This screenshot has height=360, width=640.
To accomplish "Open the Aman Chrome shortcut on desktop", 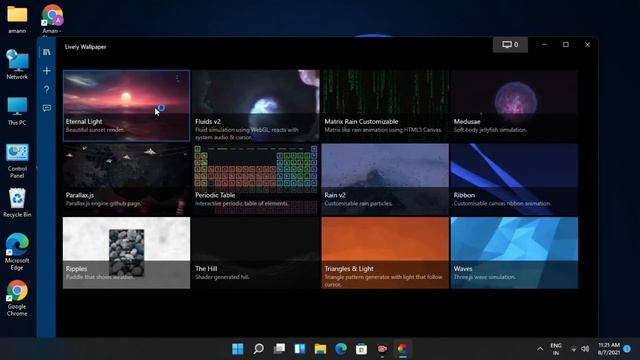I will (x=52, y=20).
